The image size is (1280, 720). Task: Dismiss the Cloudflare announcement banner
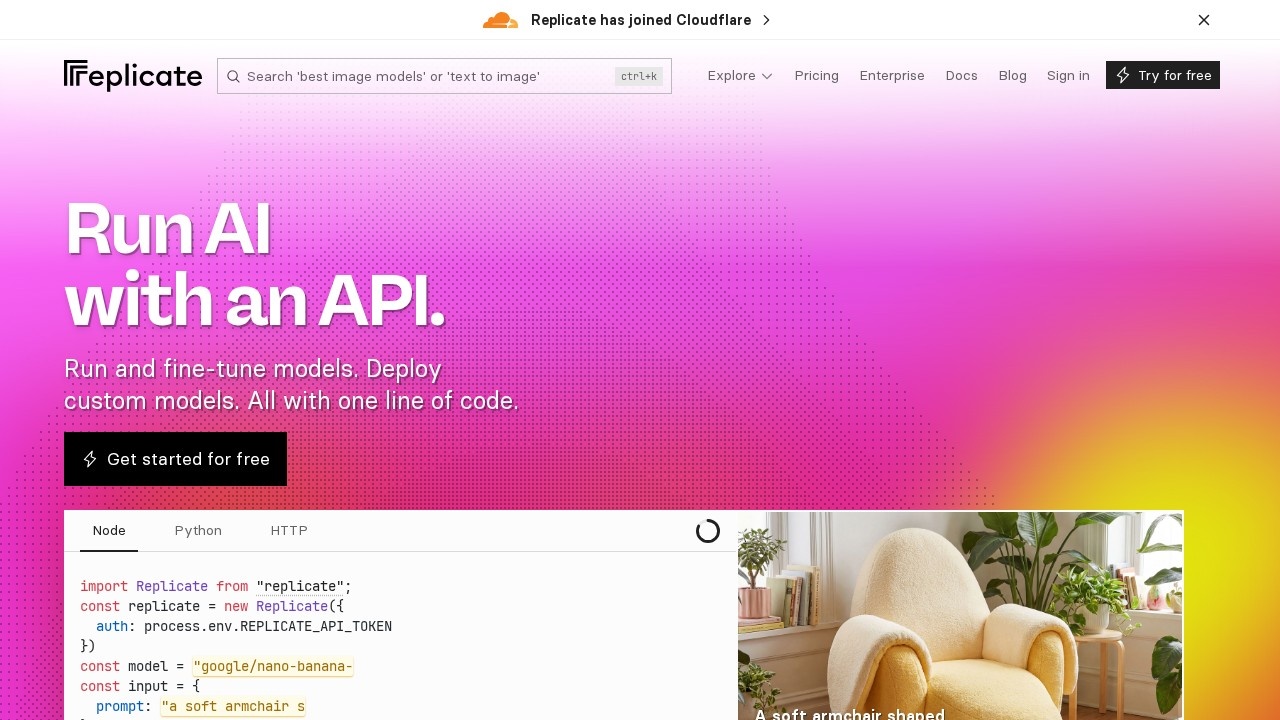coord(1204,20)
